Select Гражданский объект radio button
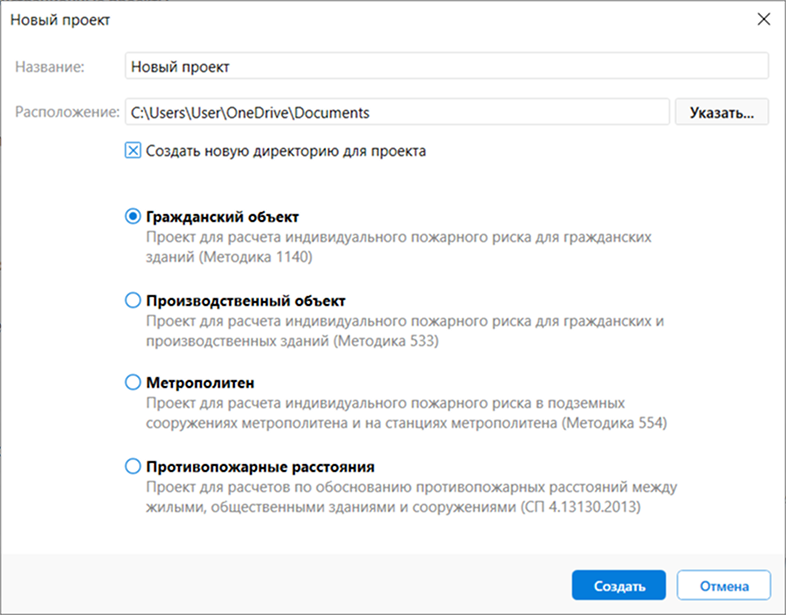This screenshot has height=615, width=786. (x=133, y=217)
